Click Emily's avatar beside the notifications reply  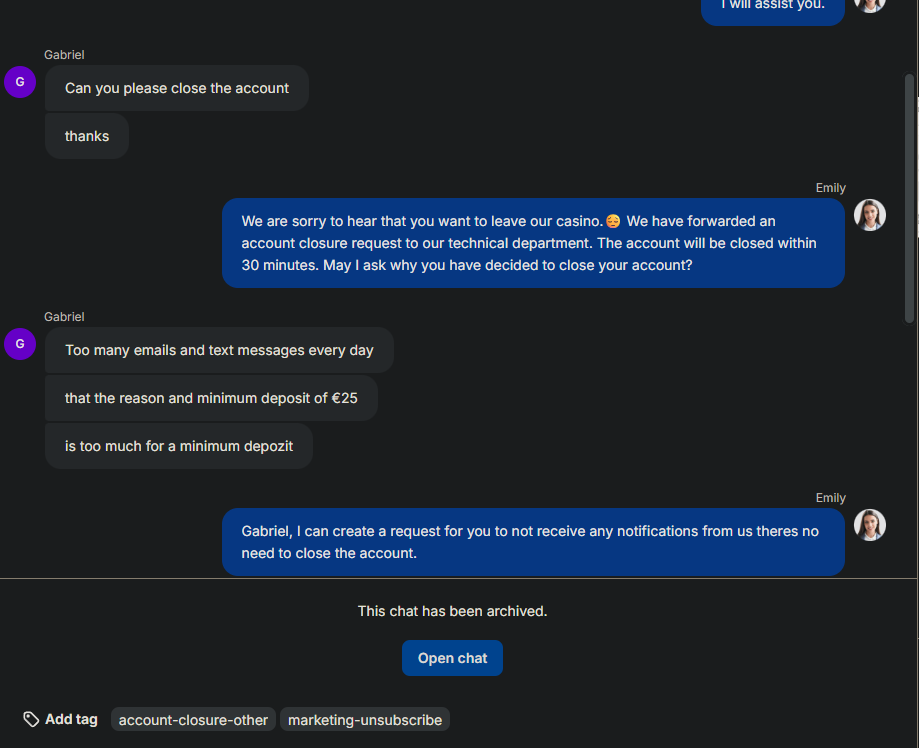point(869,525)
